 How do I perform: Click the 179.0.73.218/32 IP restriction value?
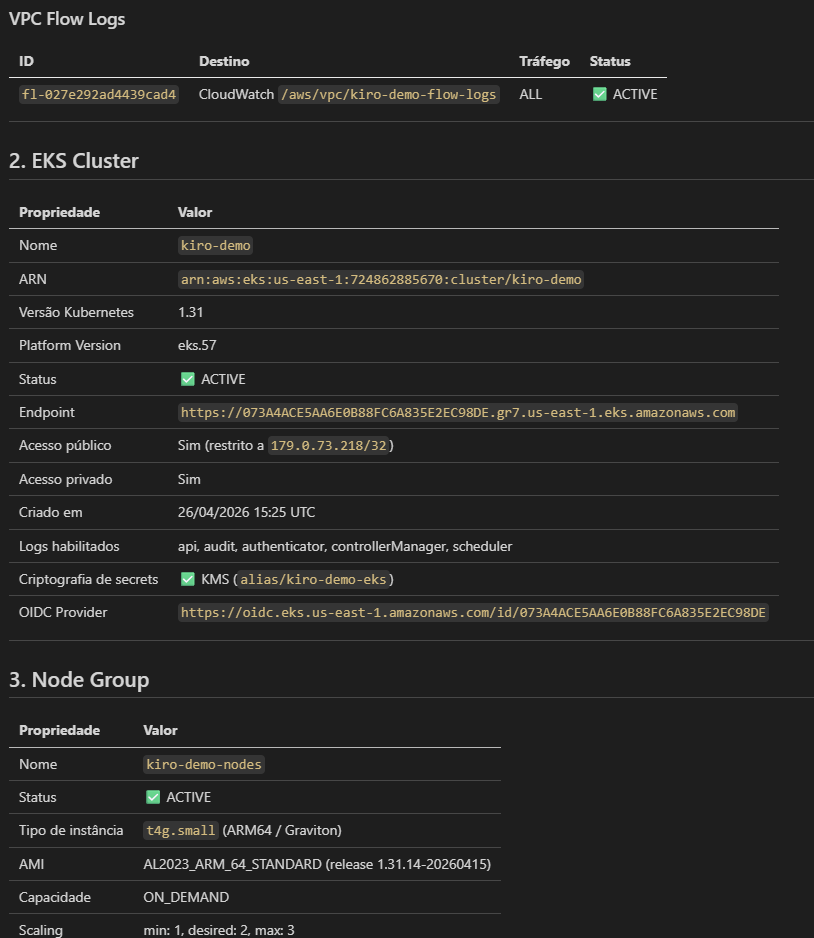click(x=328, y=445)
